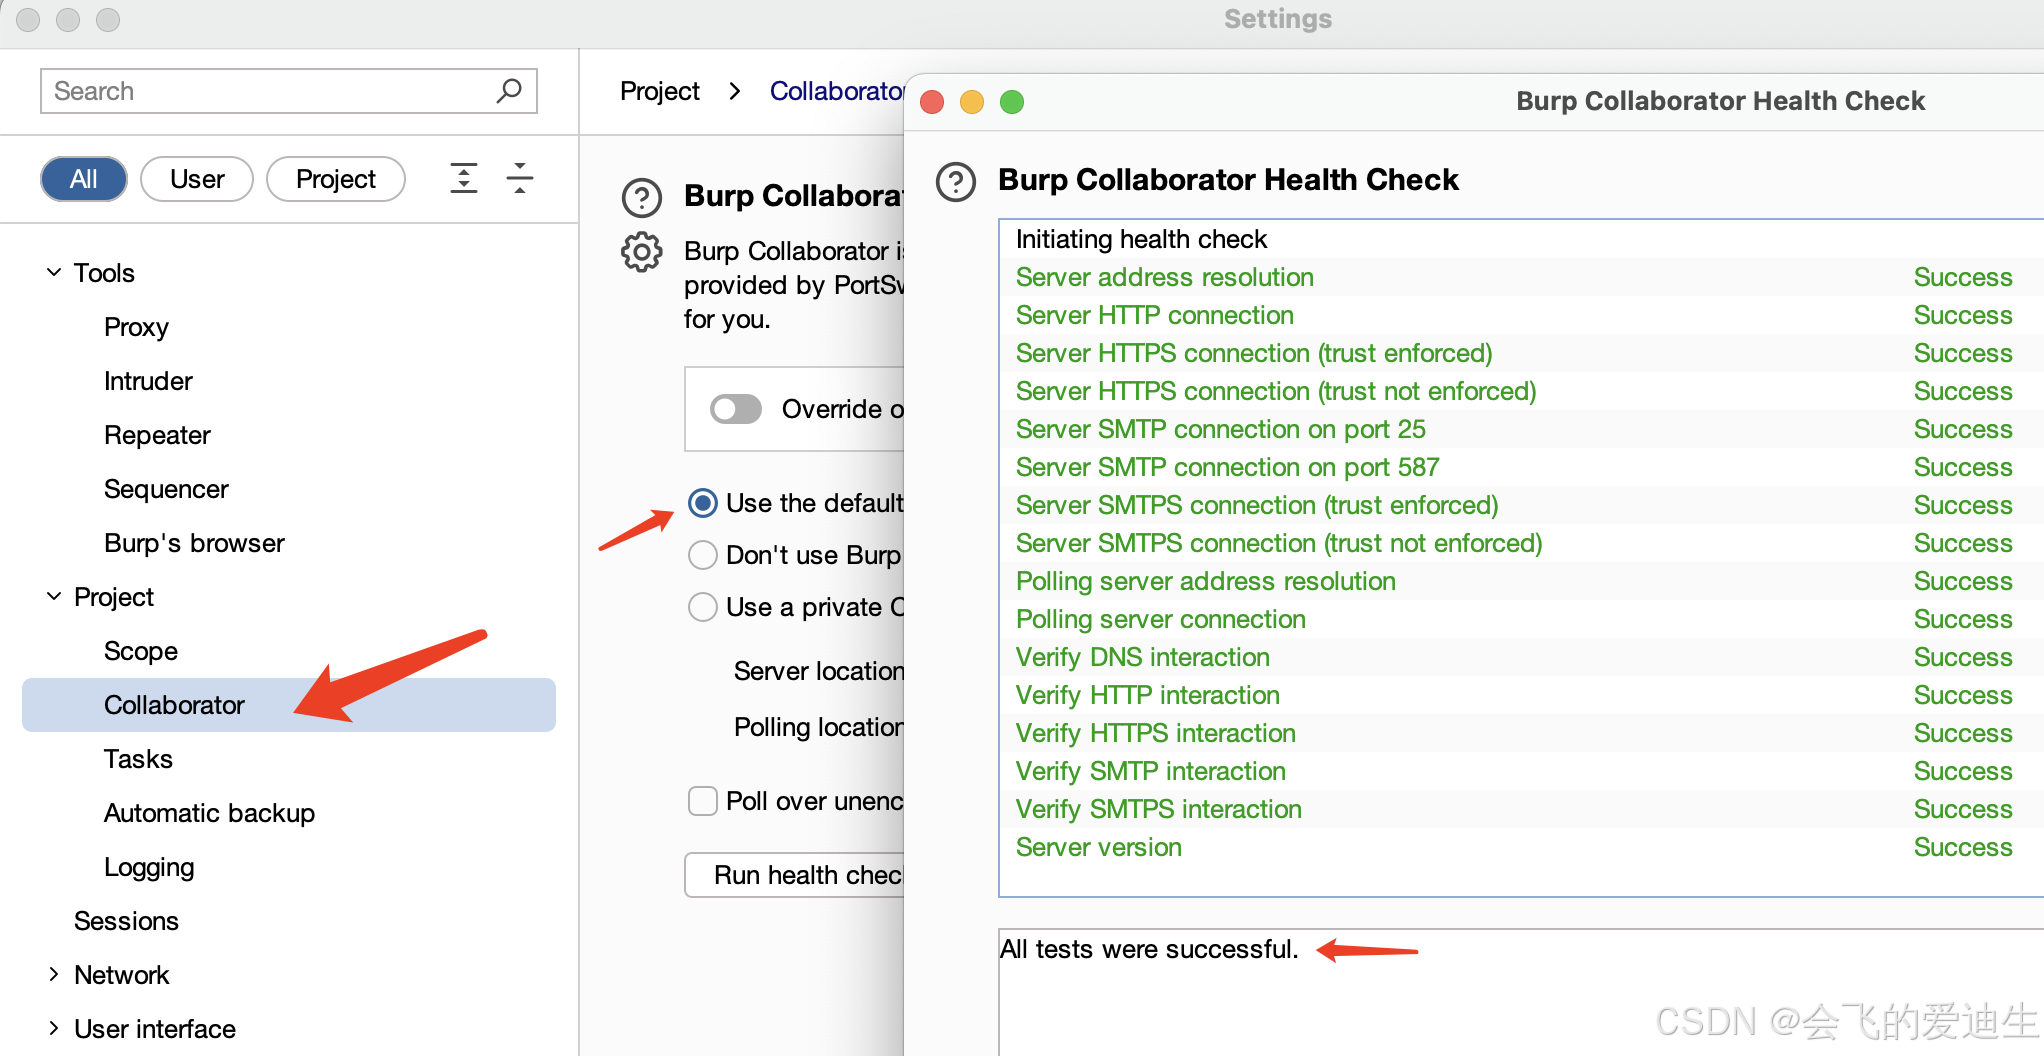The image size is (2044, 1056).
Task: Select Use the default Collaborator server
Action: click(703, 503)
